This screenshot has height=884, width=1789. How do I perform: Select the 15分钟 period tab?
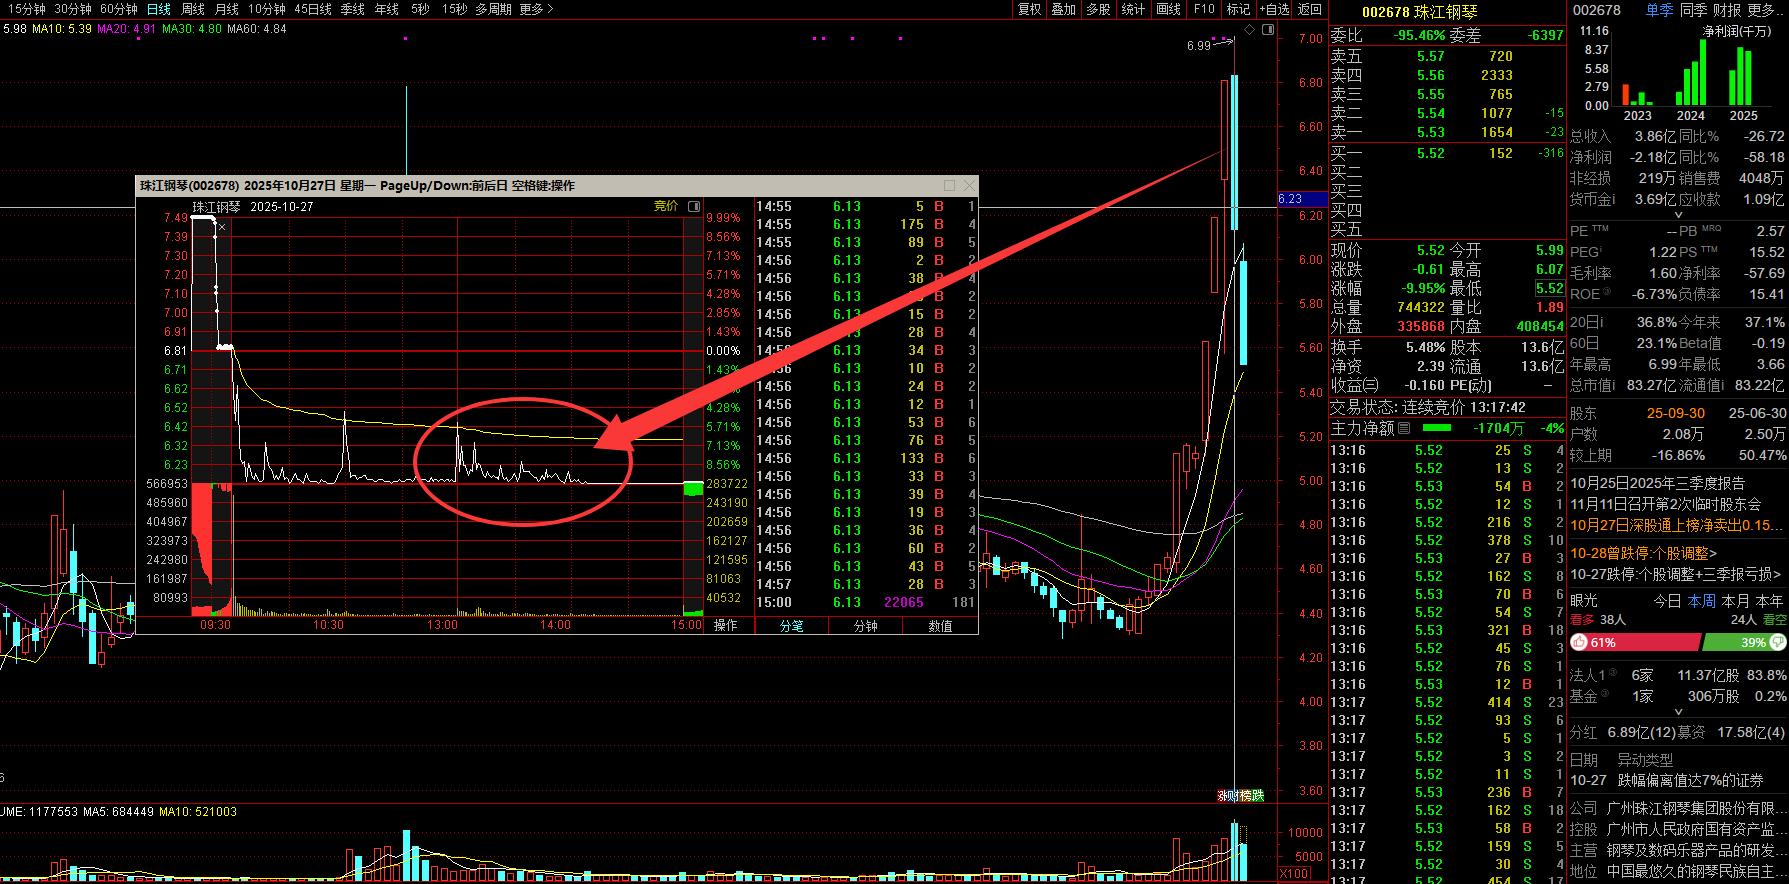pos(27,9)
